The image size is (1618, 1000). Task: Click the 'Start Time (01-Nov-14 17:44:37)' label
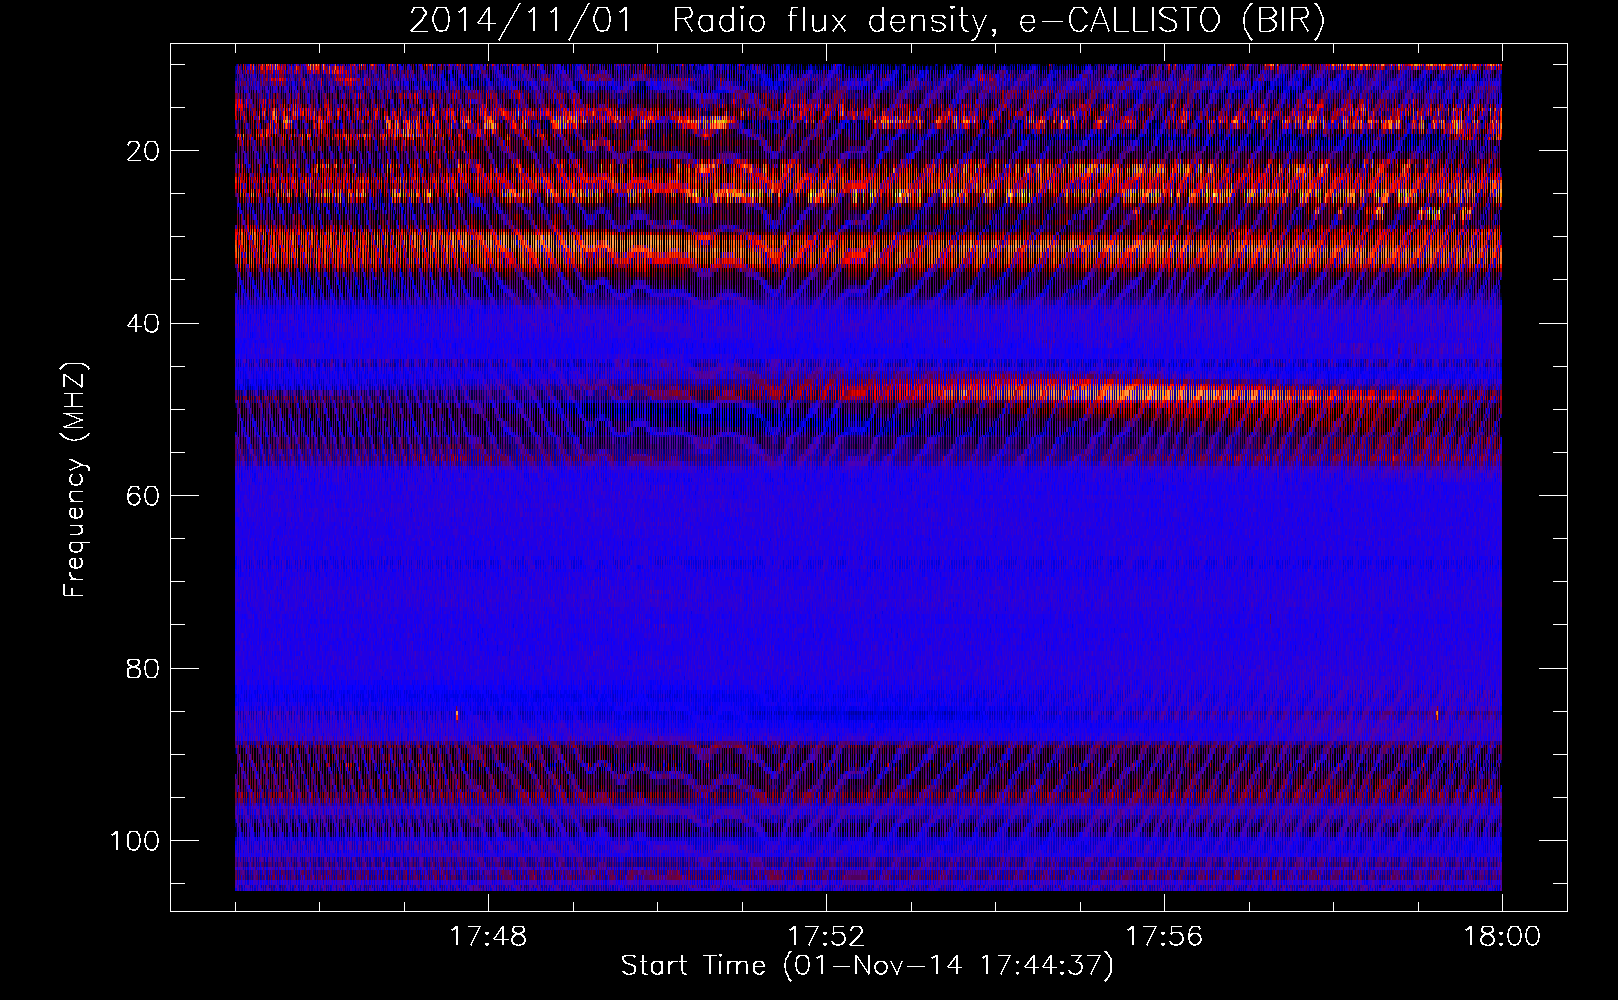(867, 966)
